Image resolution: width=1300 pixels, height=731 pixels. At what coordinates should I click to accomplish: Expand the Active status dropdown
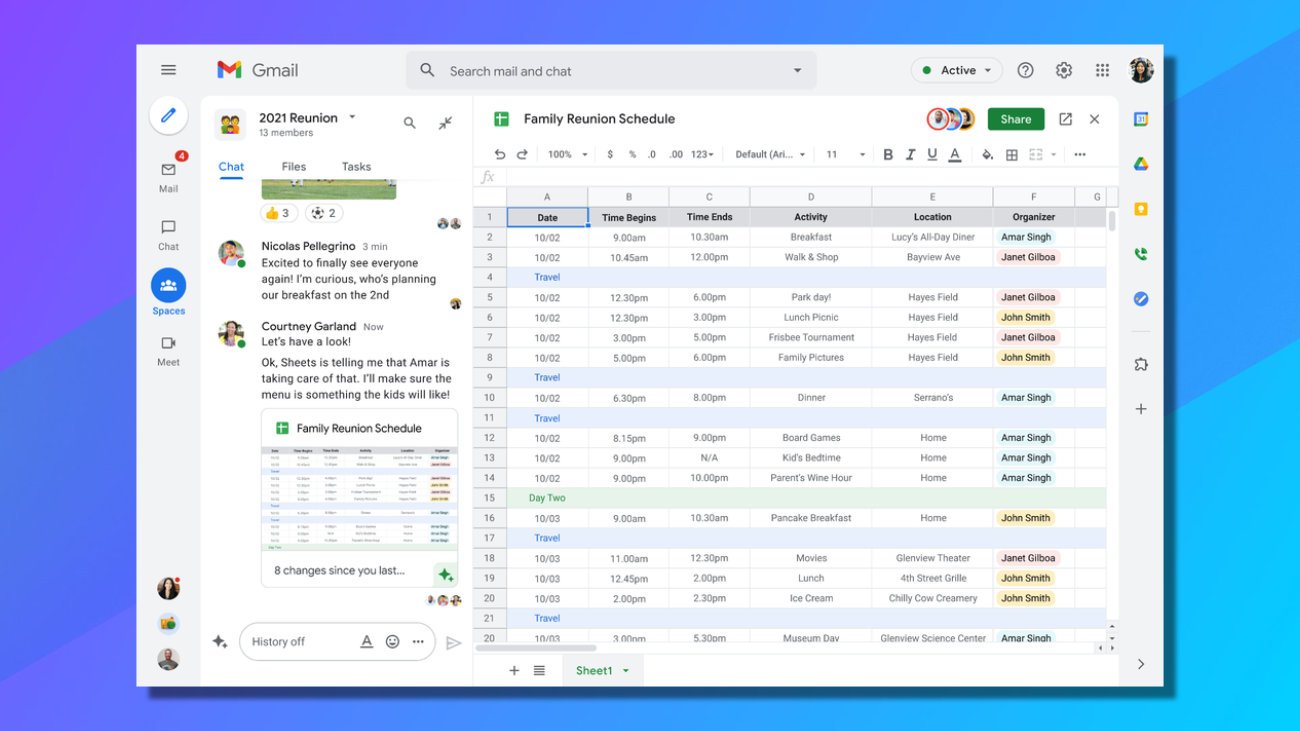[957, 70]
